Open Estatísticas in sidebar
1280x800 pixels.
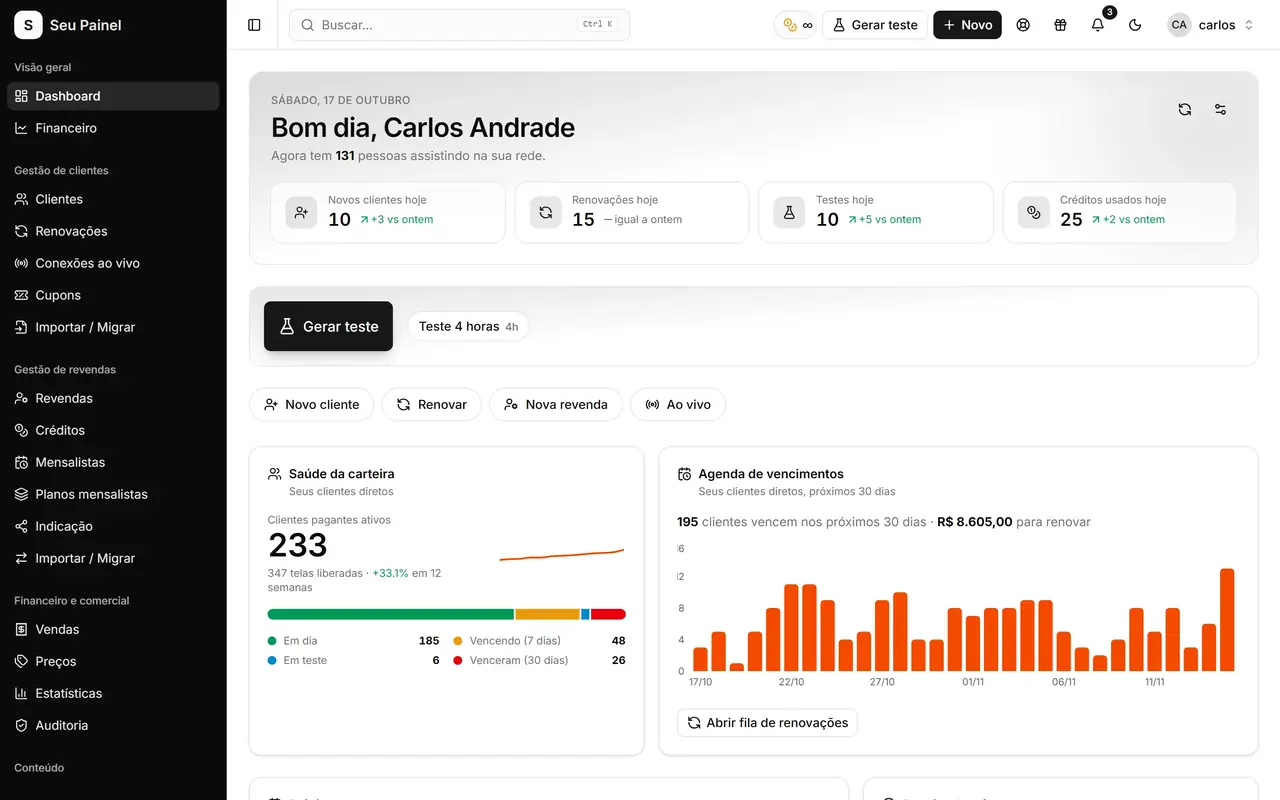113,693
